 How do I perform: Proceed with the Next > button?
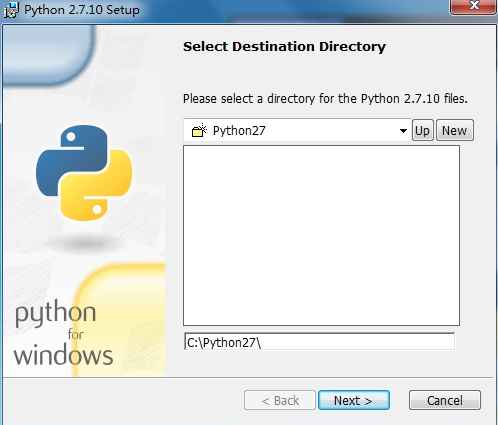tap(354, 400)
